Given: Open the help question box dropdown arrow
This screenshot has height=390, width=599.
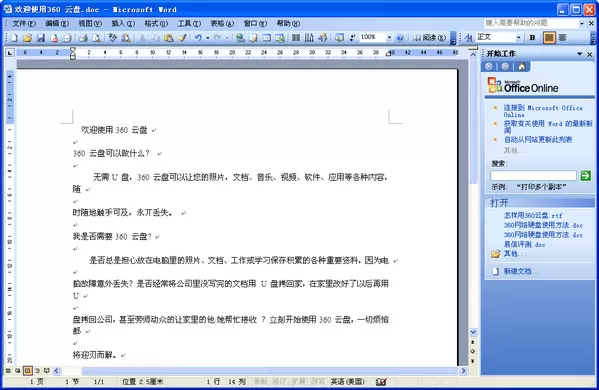Looking at the screenshot, I should (x=582, y=23).
